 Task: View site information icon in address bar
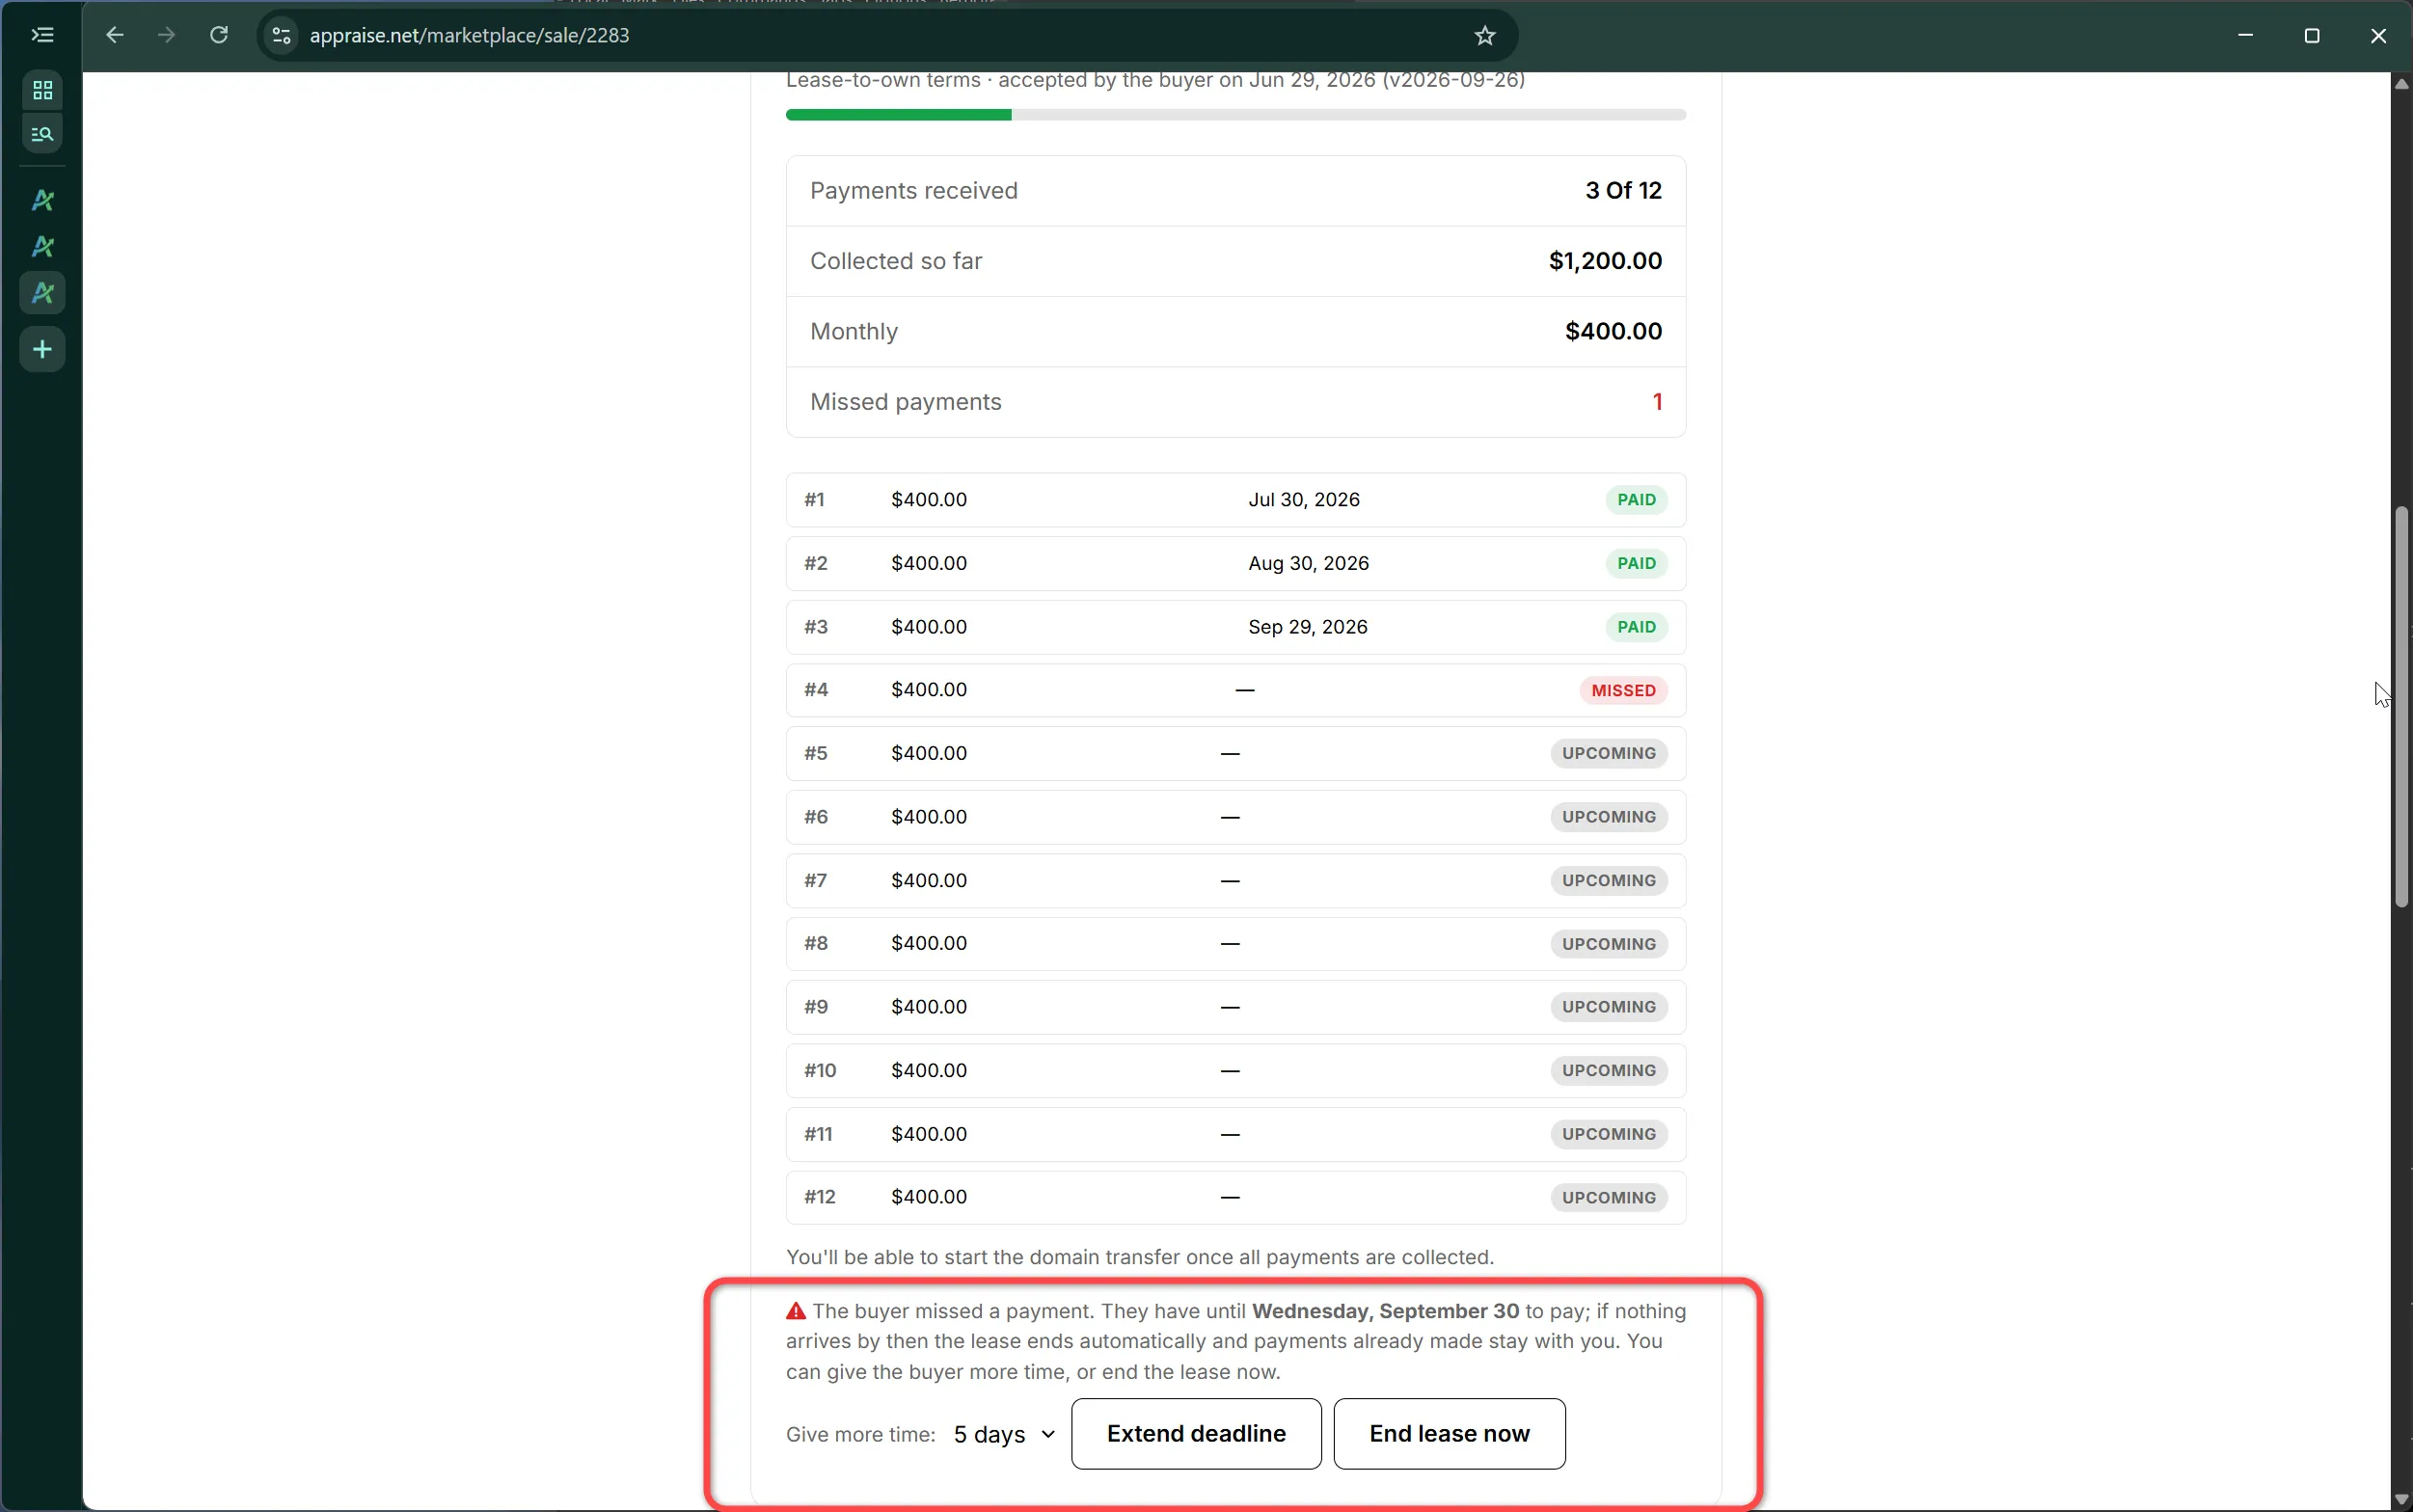pos(281,35)
